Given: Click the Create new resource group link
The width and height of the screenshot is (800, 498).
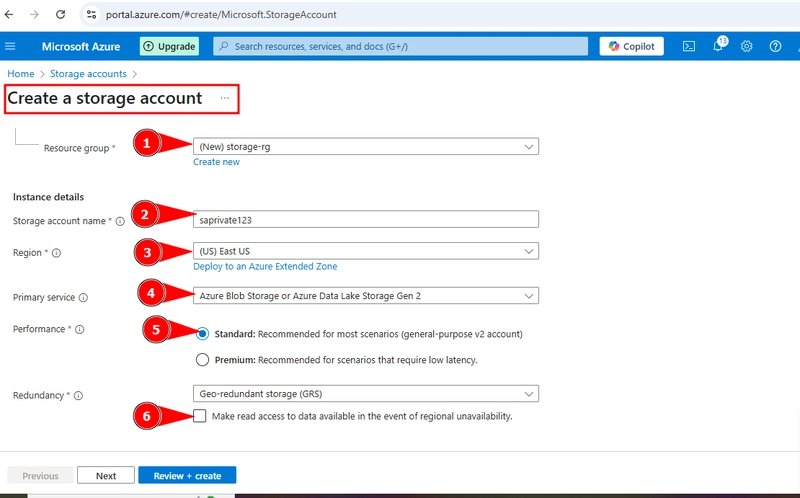Looking at the screenshot, I should coord(216,162).
